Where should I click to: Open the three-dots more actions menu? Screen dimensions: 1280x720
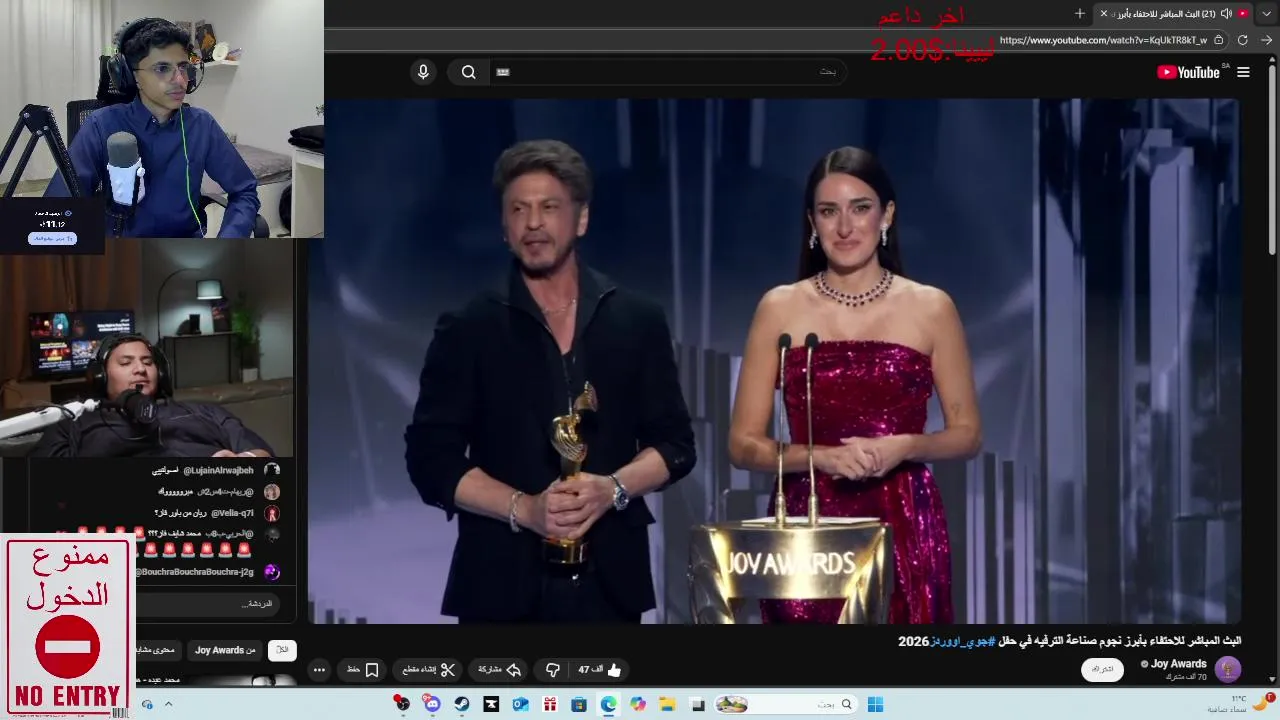coord(319,670)
